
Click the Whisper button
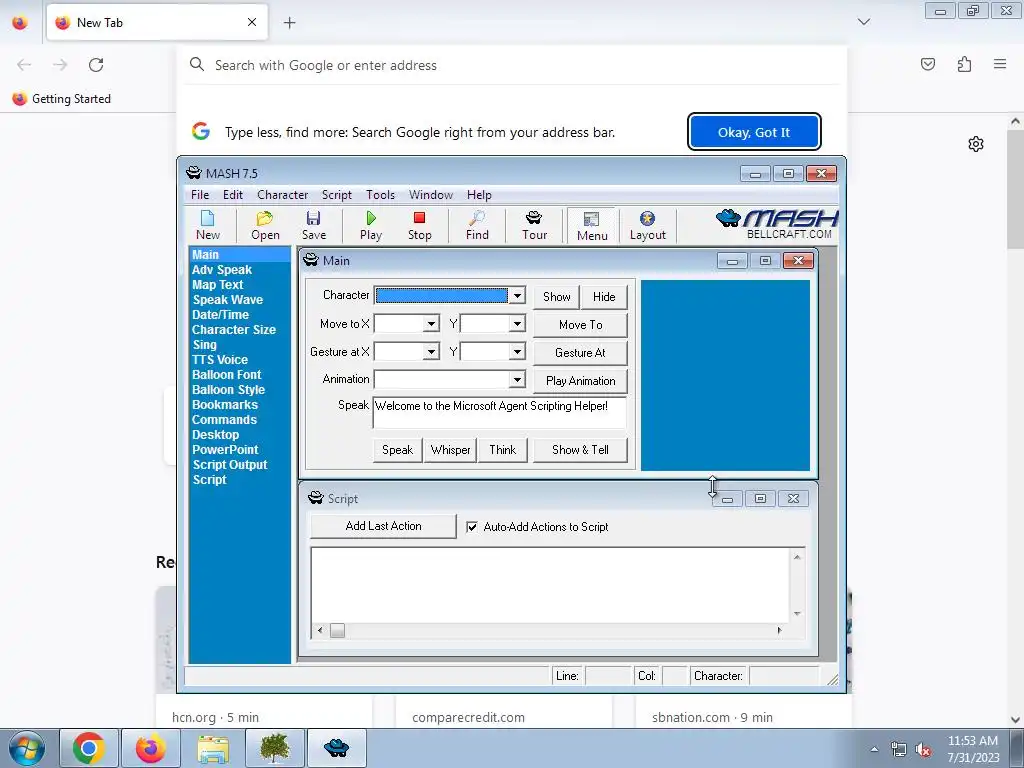(450, 450)
